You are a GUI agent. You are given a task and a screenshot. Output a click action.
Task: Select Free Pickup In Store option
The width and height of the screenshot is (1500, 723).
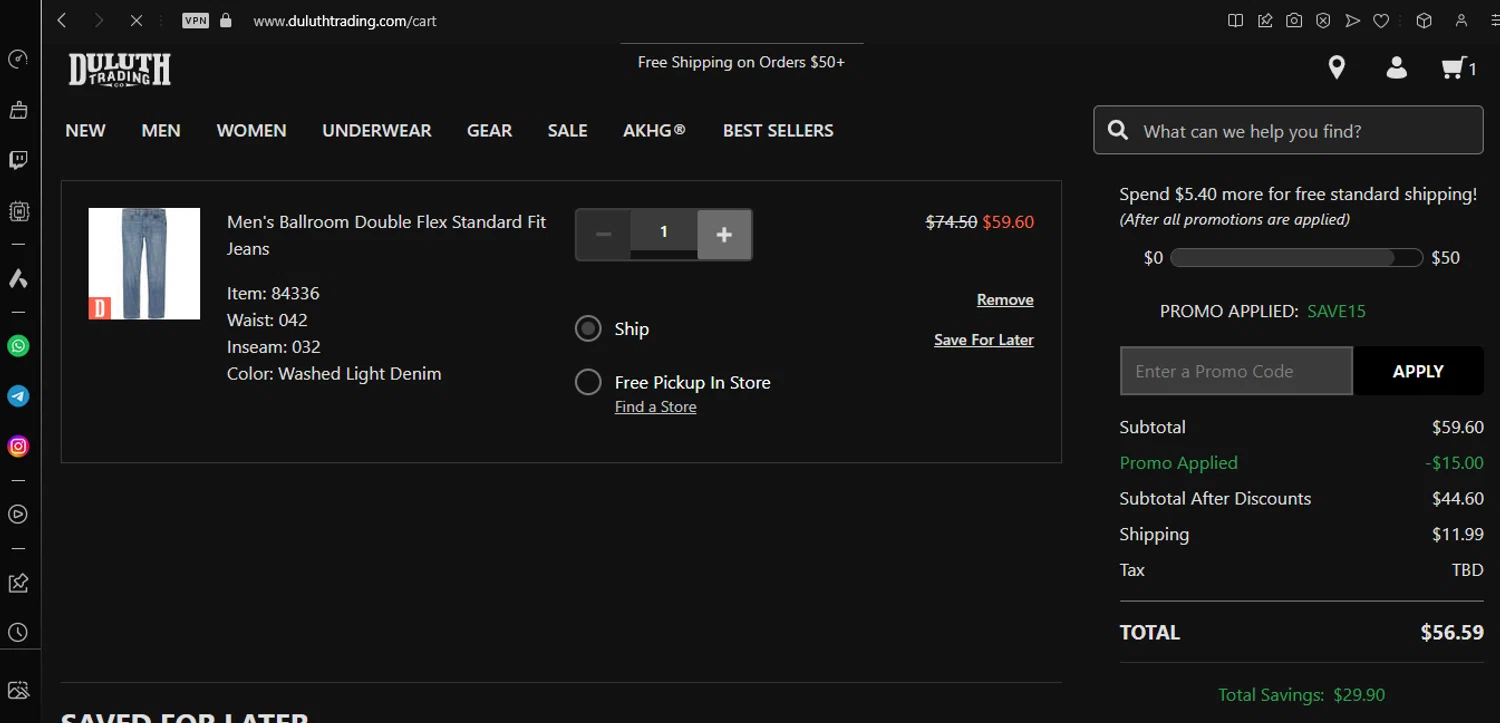[x=588, y=382]
